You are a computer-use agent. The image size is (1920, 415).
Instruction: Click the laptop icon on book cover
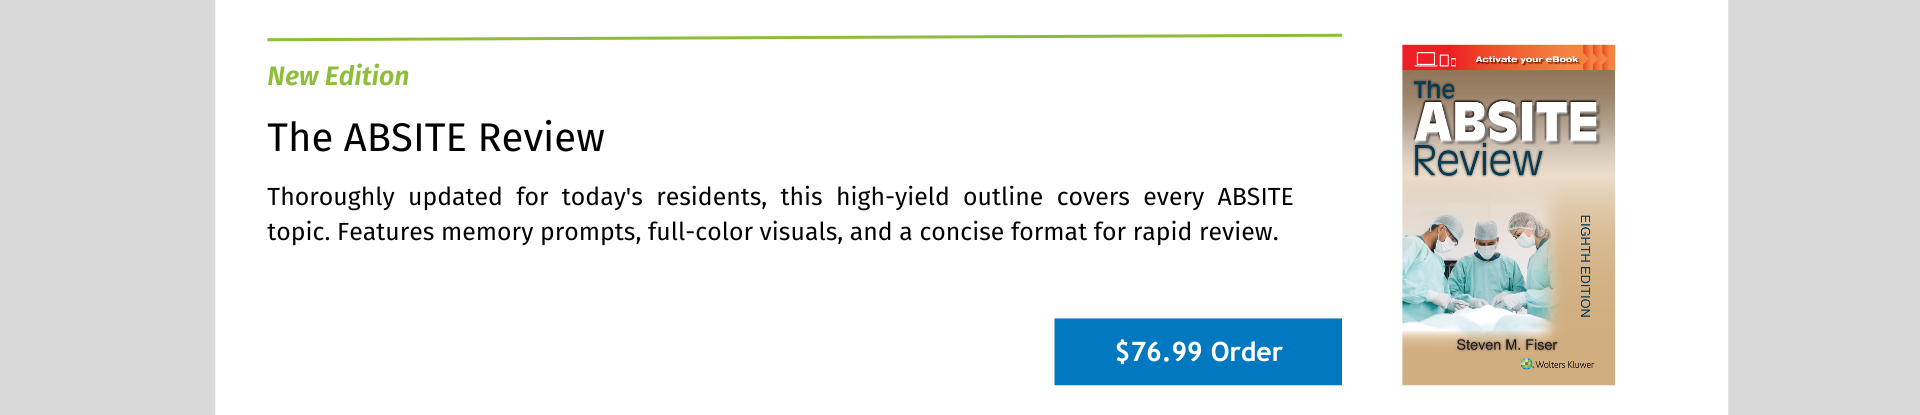[x=1426, y=59]
